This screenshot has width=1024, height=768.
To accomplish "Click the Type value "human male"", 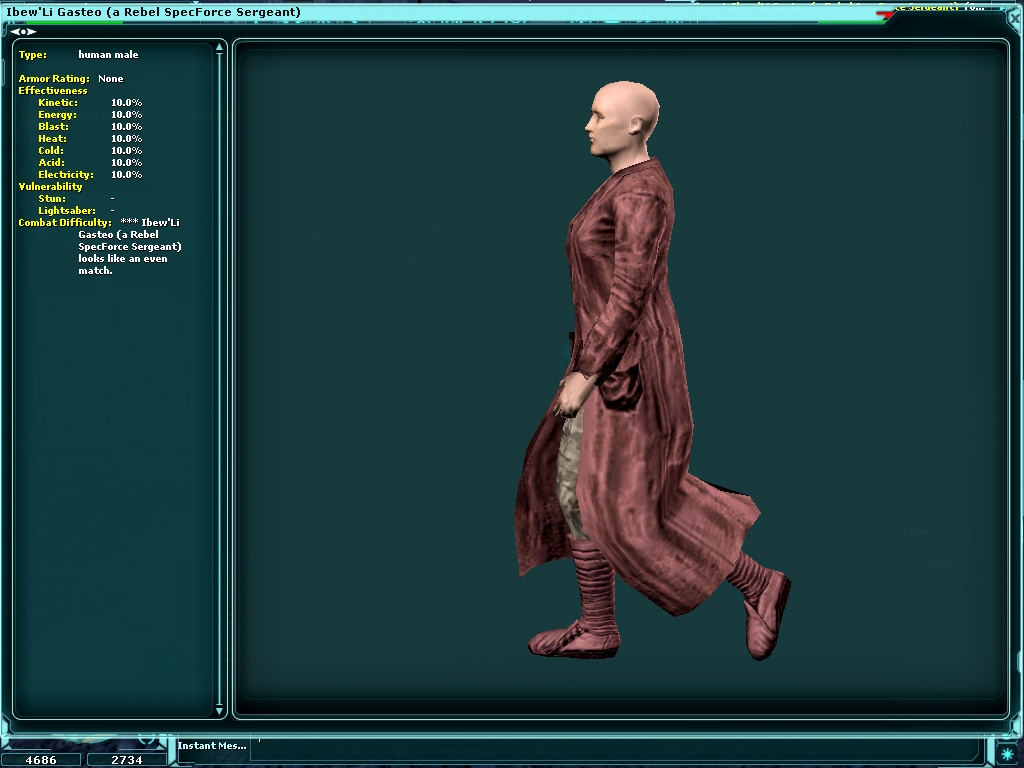I will (x=108, y=55).
